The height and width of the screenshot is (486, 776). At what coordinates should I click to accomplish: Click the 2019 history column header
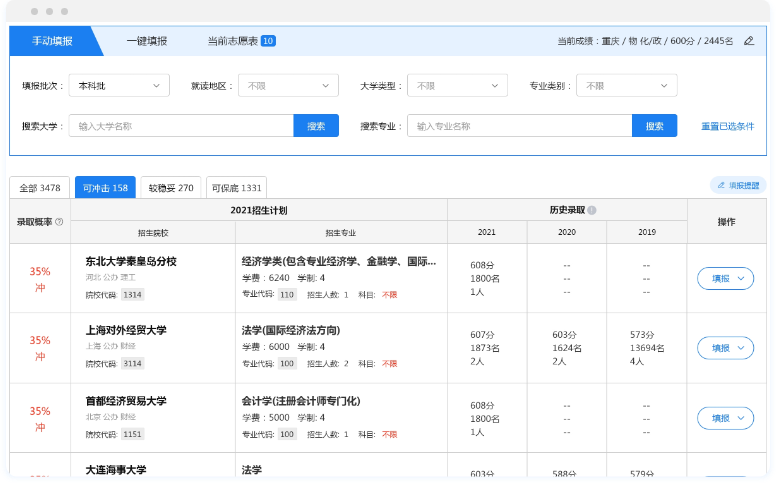click(x=647, y=232)
